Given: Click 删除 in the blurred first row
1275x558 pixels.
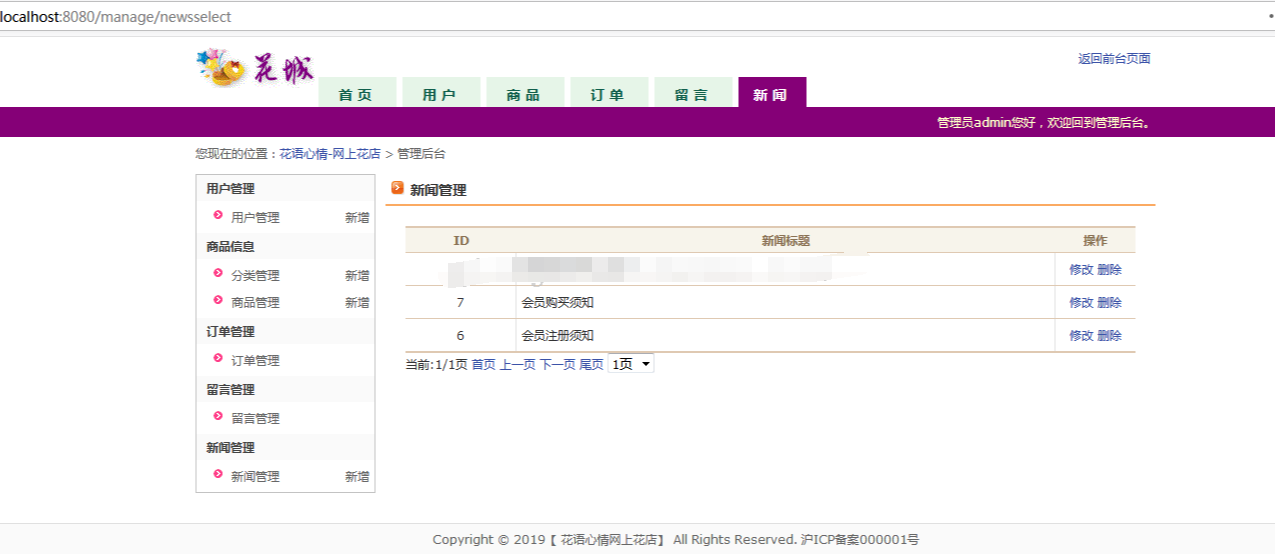Looking at the screenshot, I should (x=1109, y=269).
